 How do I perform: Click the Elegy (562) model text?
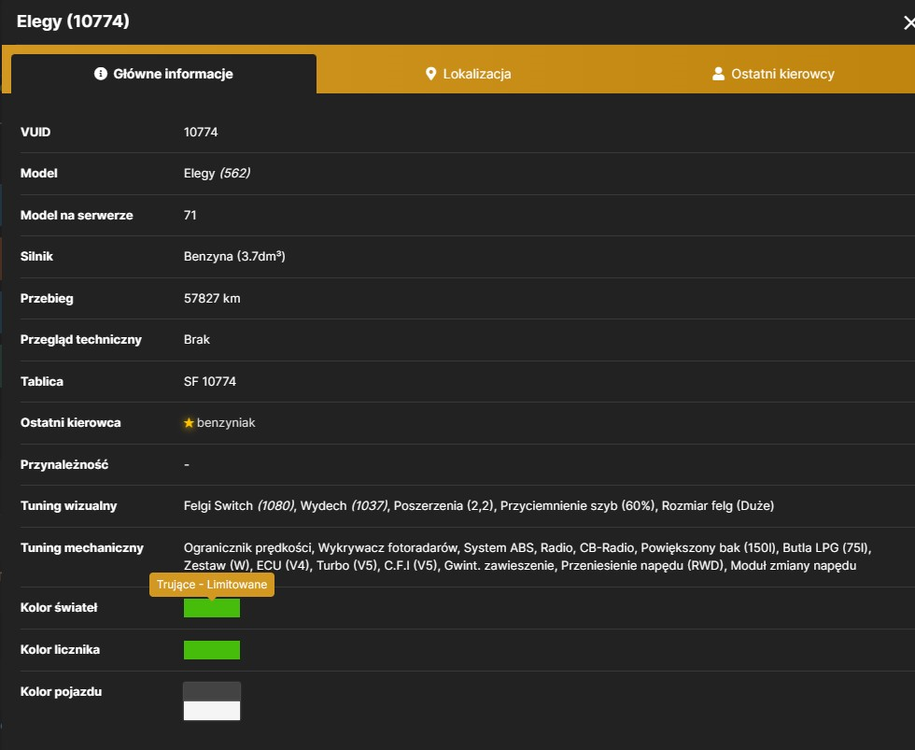tap(217, 173)
